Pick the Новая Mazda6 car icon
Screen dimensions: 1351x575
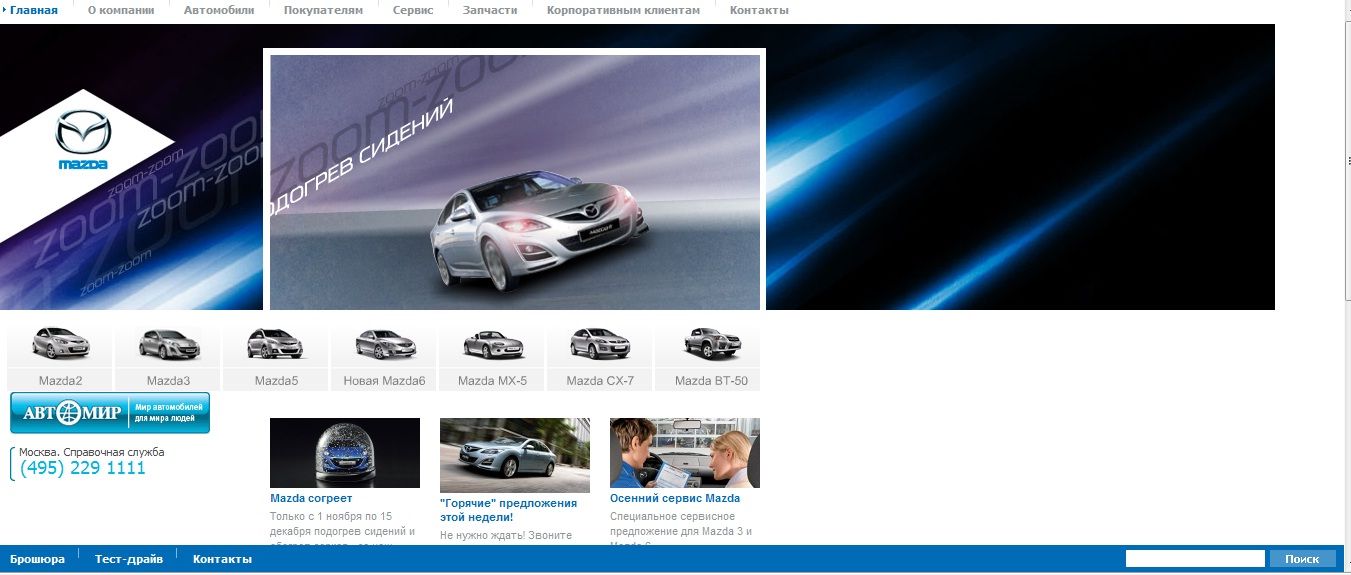(x=384, y=344)
